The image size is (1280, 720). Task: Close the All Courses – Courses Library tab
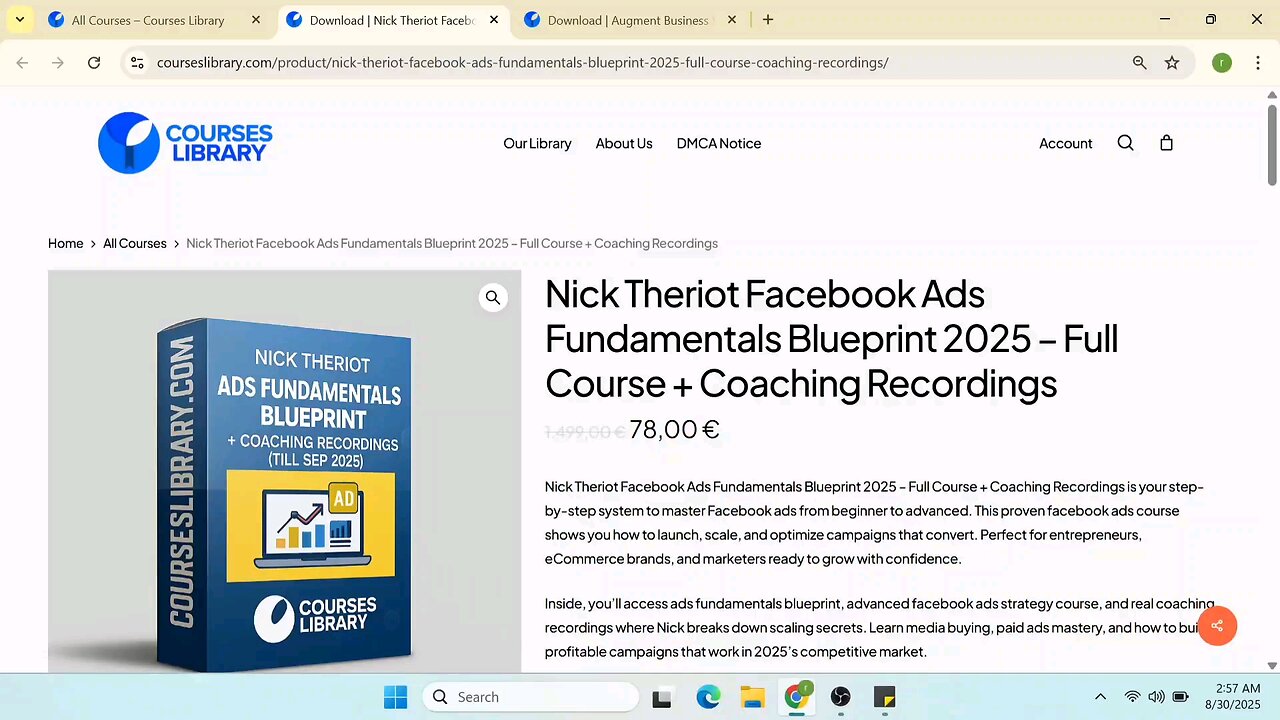click(256, 20)
